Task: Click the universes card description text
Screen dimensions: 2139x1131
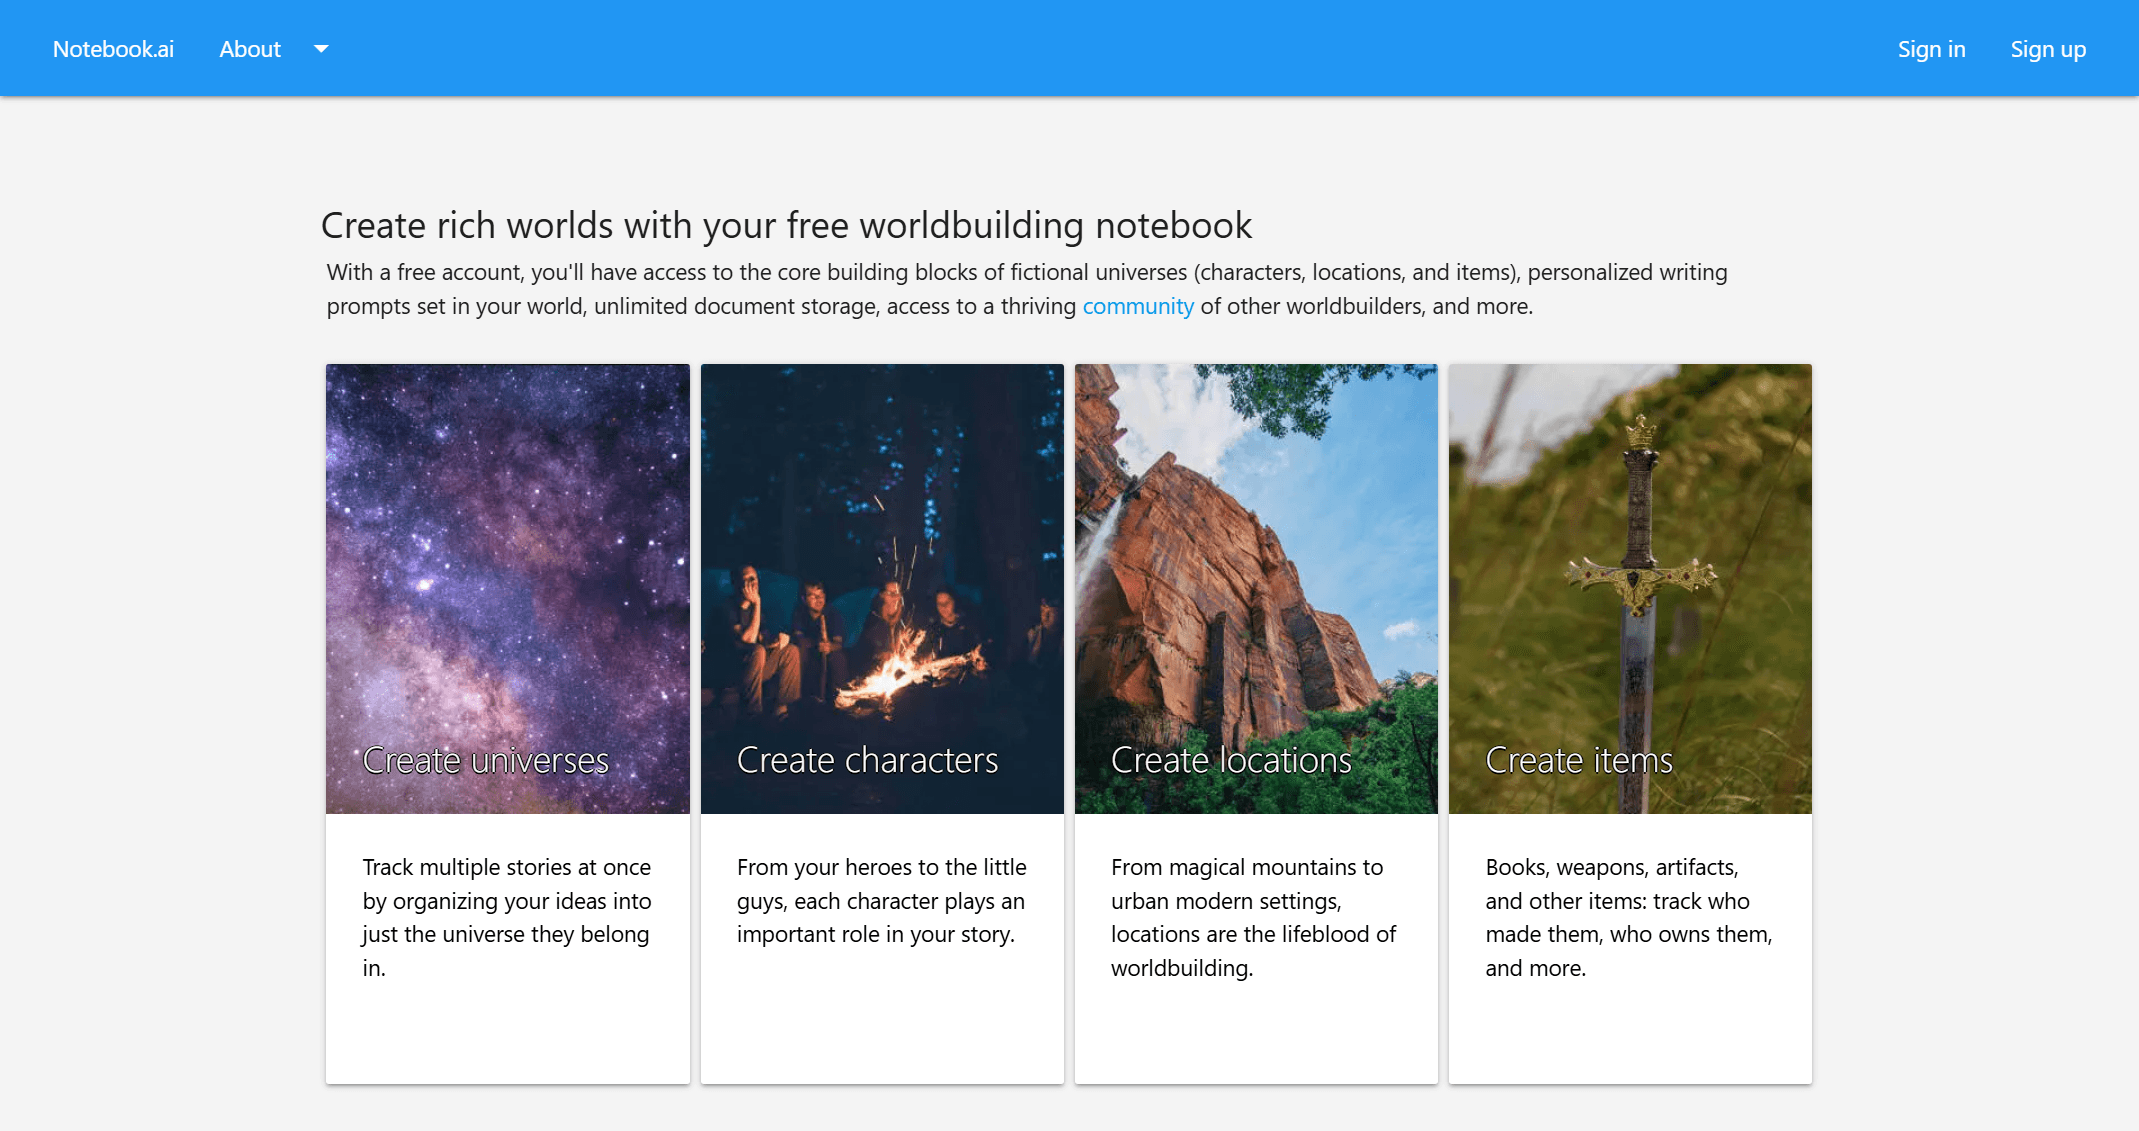Action: (x=506, y=917)
